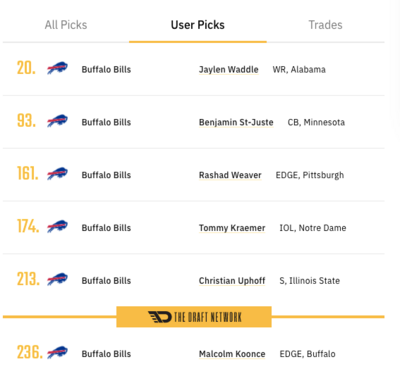View Rashad Weaver's profile link
The height and width of the screenshot is (376, 400).
[230, 175]
